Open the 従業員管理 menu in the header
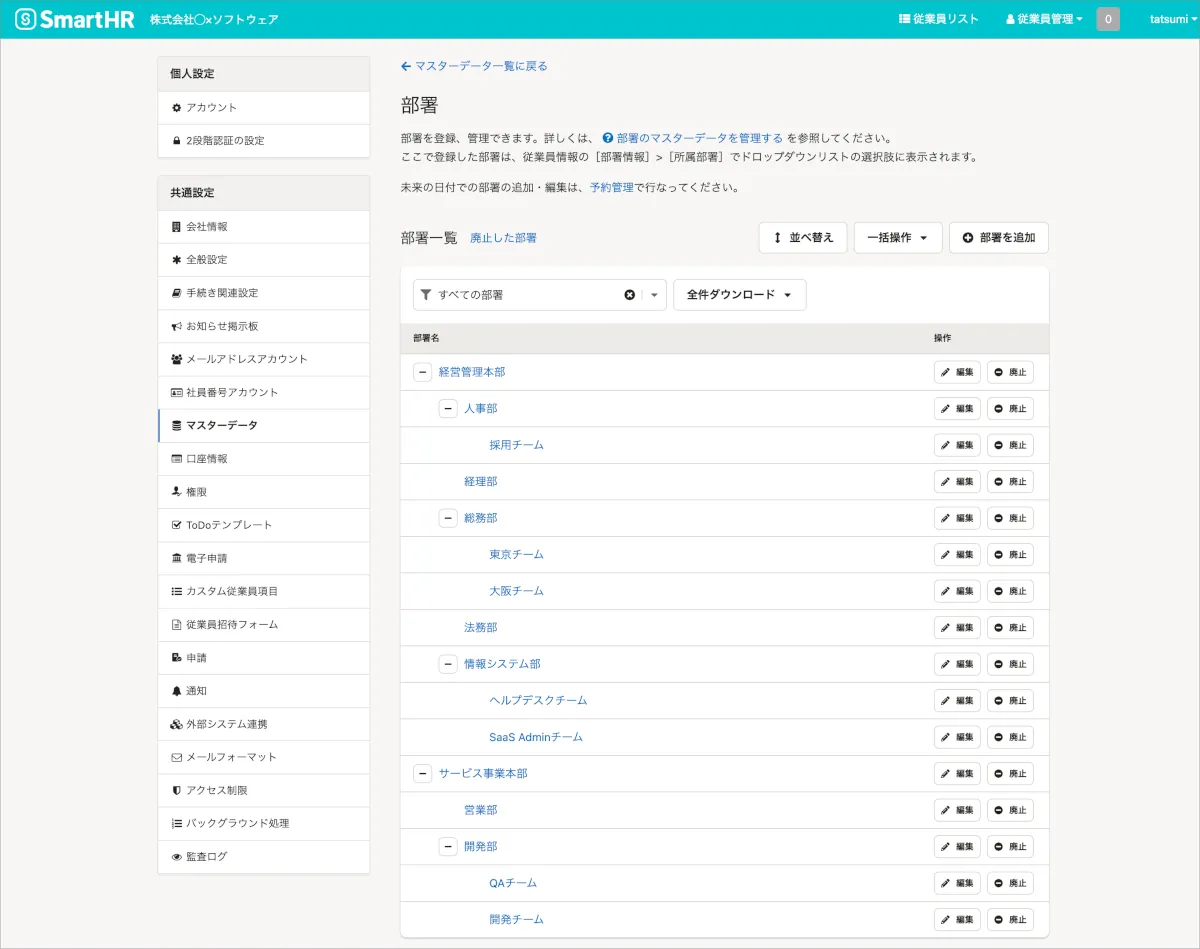Image resolution: width=1200 pixels, height=949 pixels. [x=1044, y=19]
